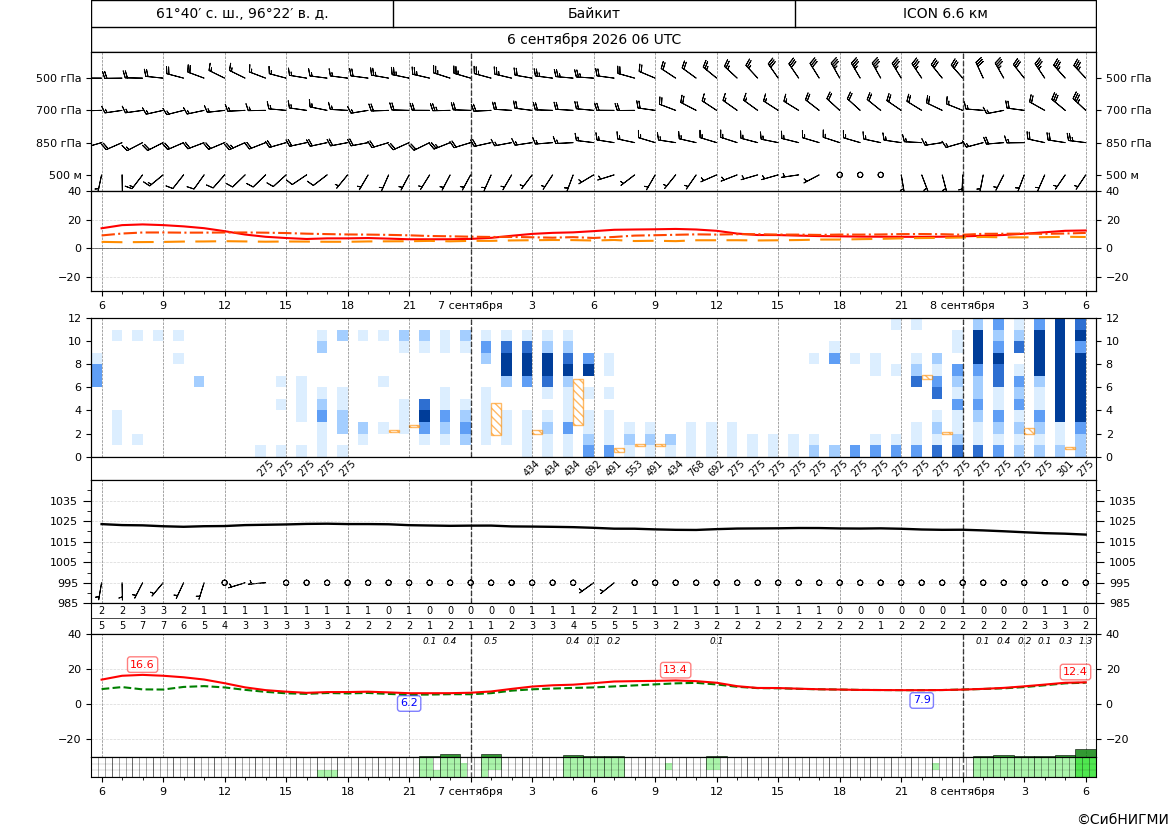Click the 301 cloud base value label
This screenshot has height=827, width=1169.
coord(1065,469)
